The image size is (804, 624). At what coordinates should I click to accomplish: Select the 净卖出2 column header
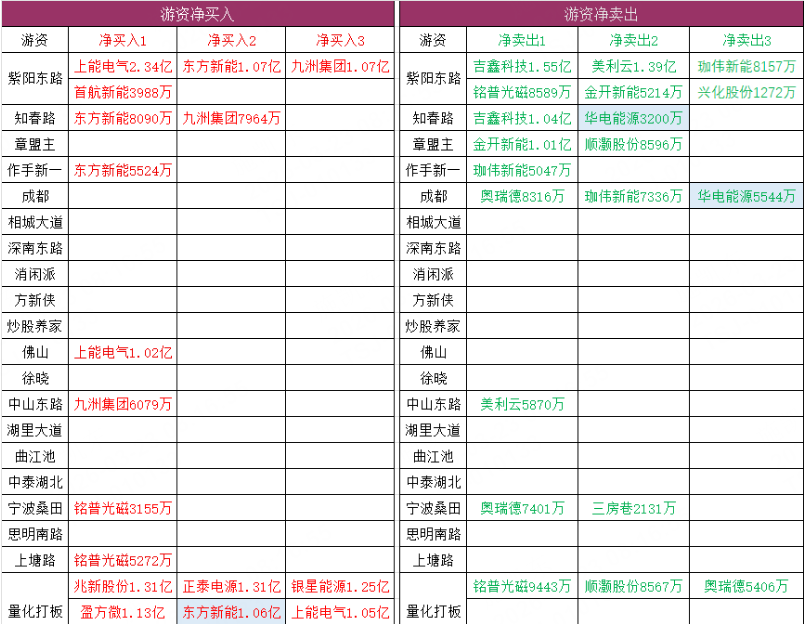[x=634, y=40]
